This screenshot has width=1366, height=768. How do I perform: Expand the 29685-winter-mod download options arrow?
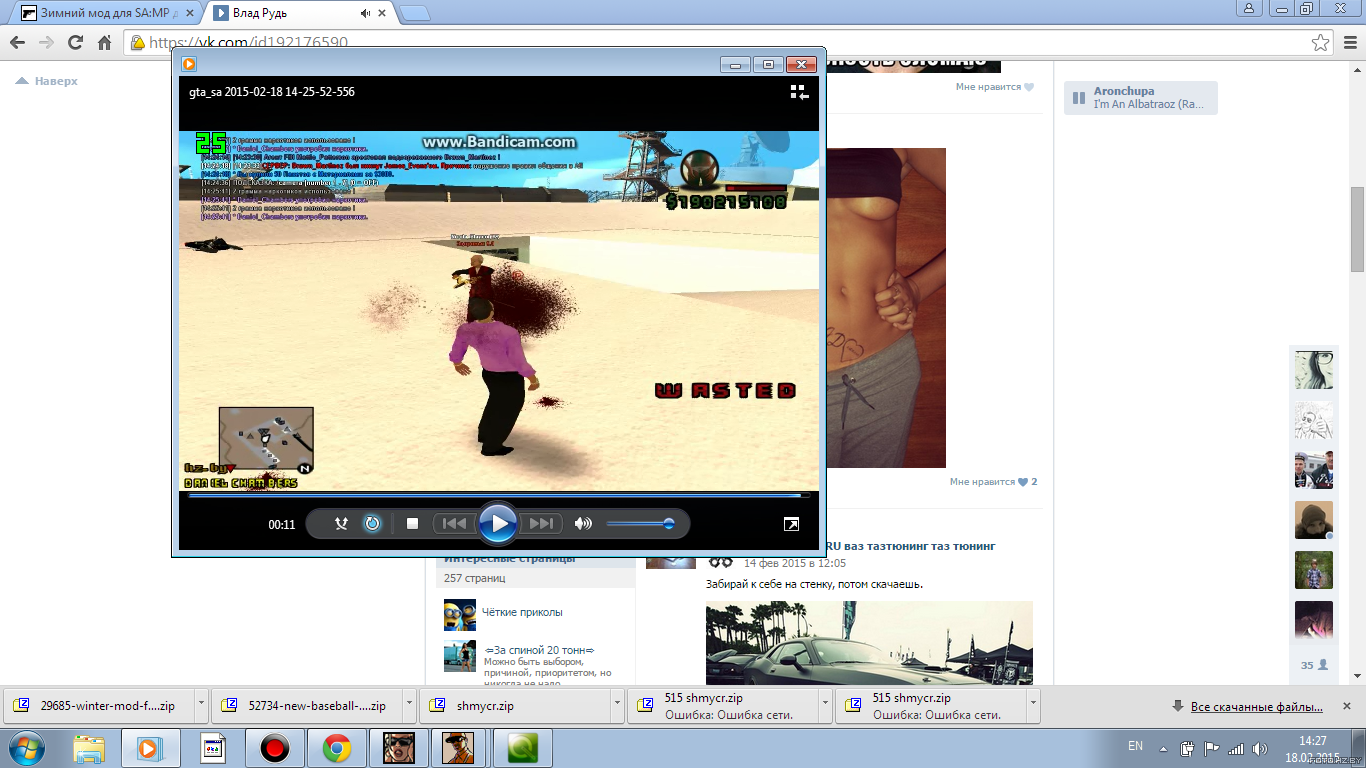(201, 703)
